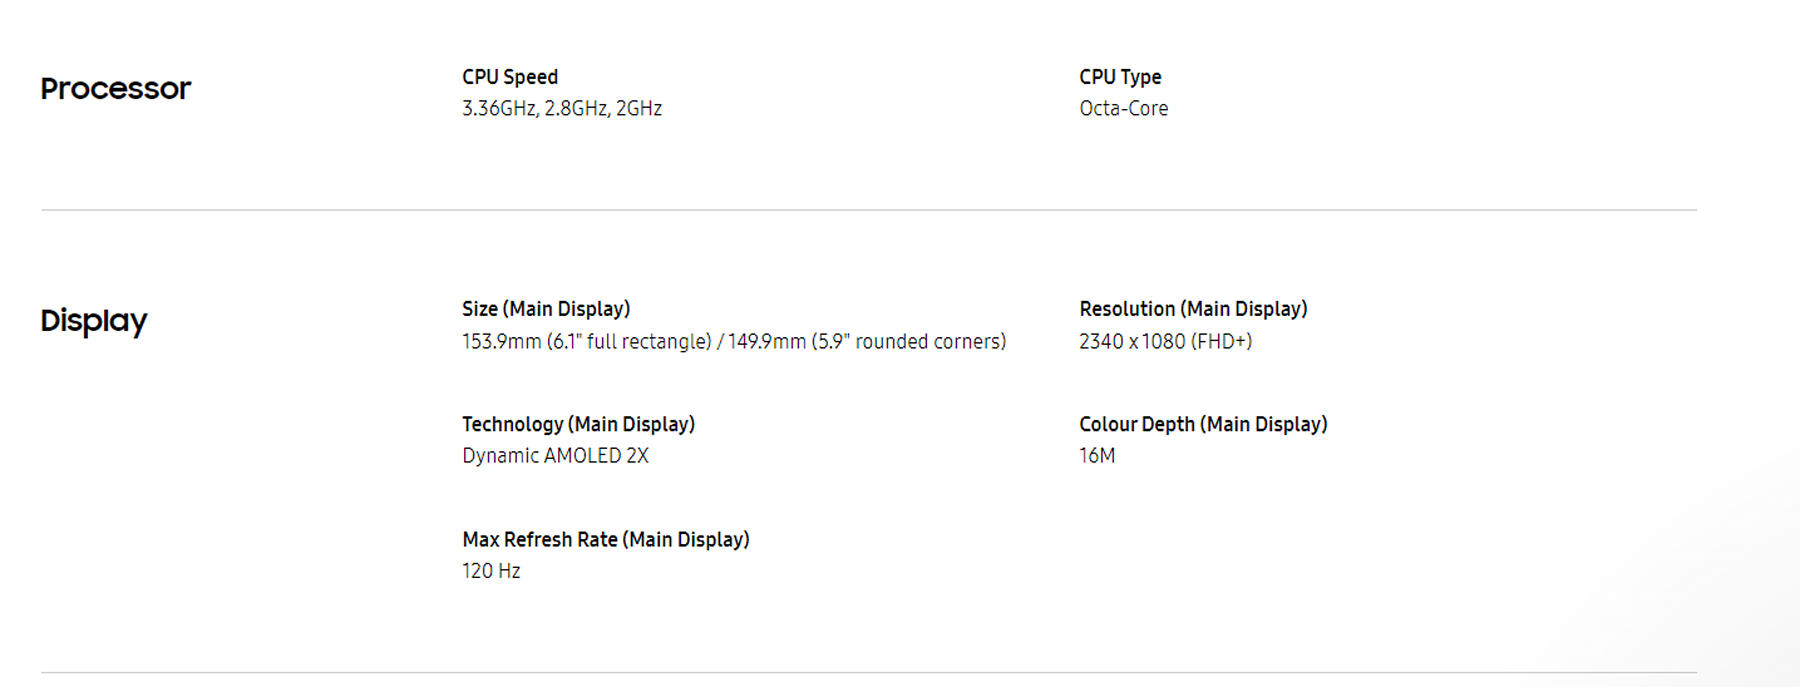
Task: Select the Resolution (Main Display) label
Action: click(x=1193, y=309)
